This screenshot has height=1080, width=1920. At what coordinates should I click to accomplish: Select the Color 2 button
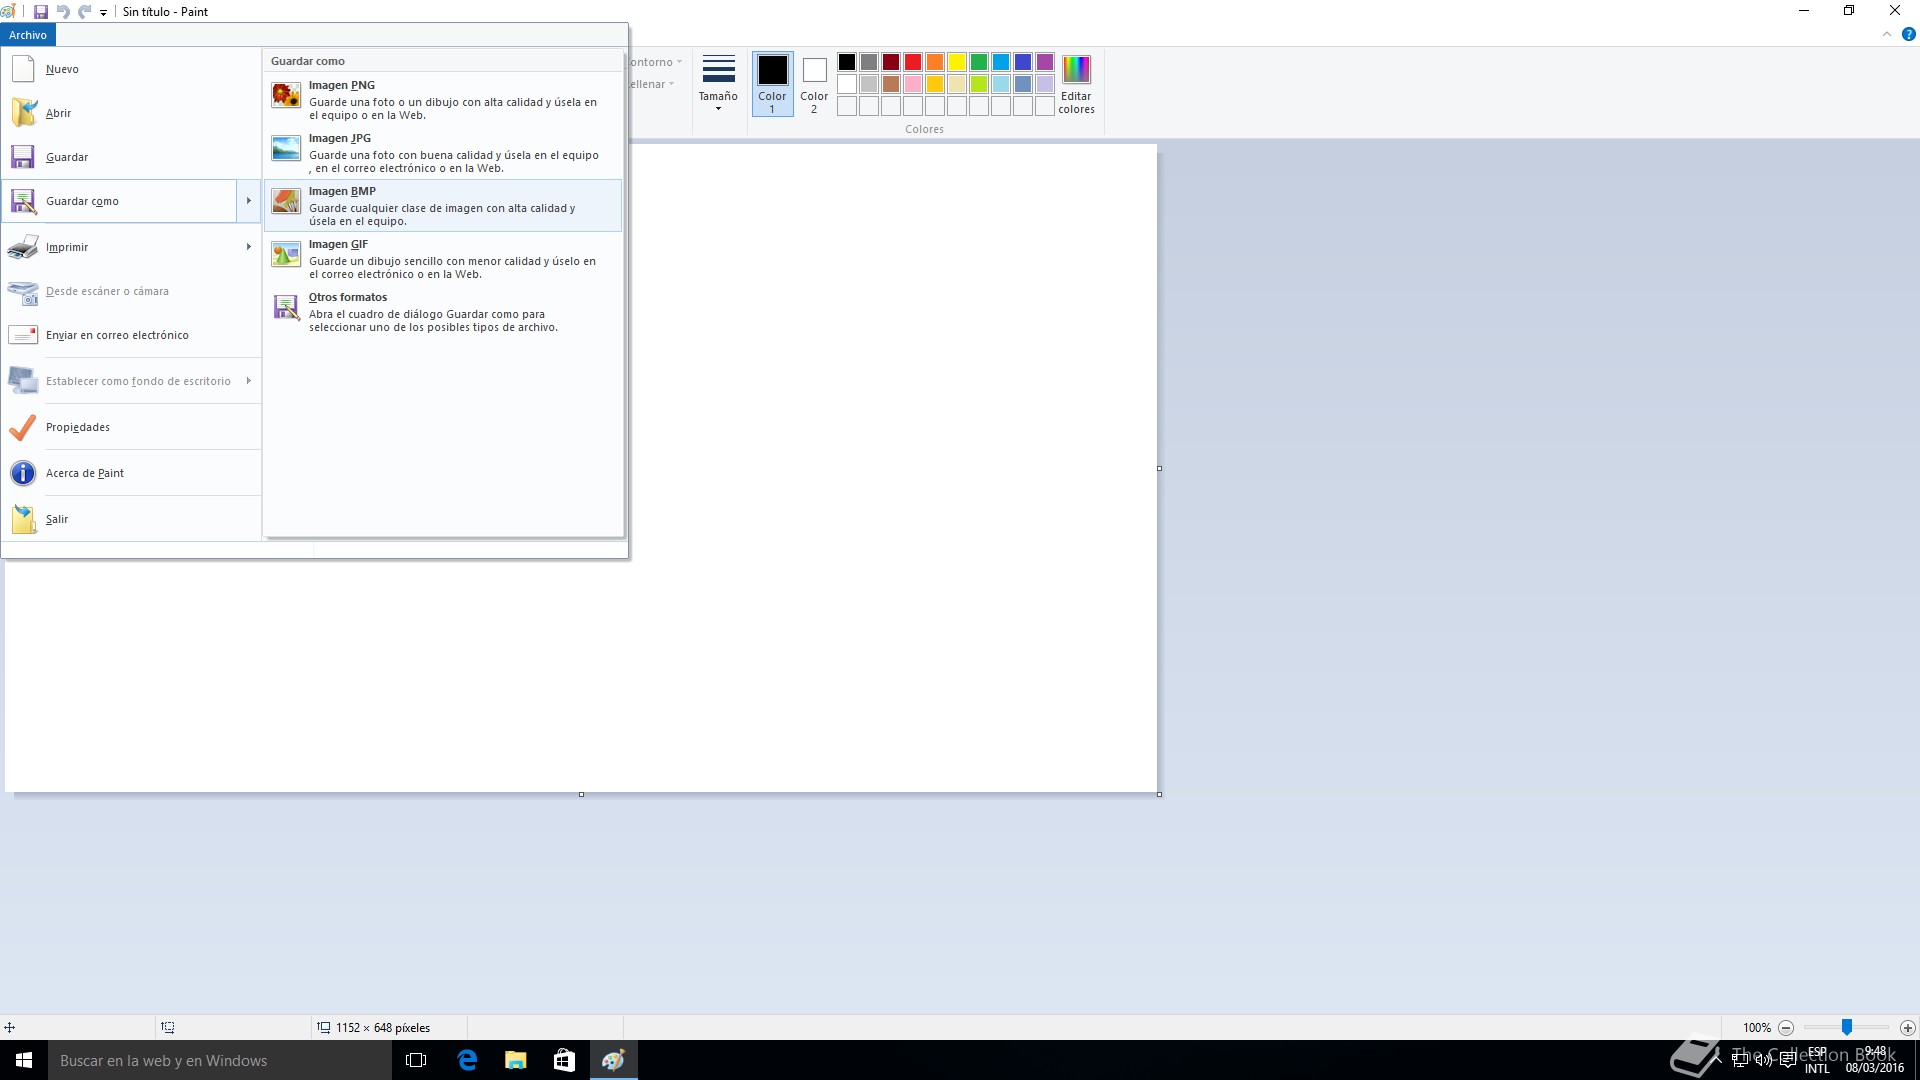point(814,84)
